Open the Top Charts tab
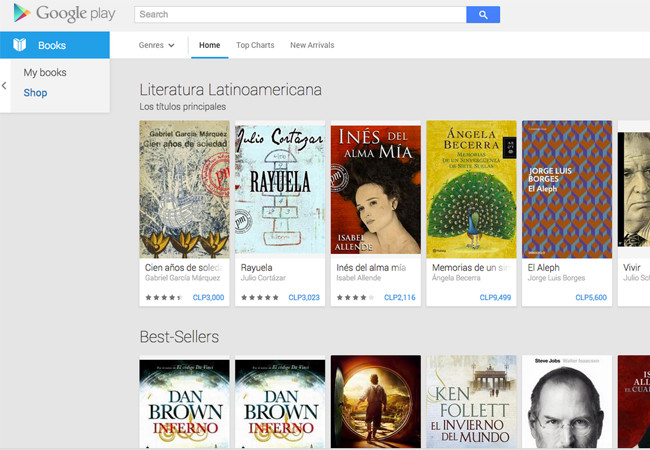This screenshot has width=650, height=450. [255, 45]
